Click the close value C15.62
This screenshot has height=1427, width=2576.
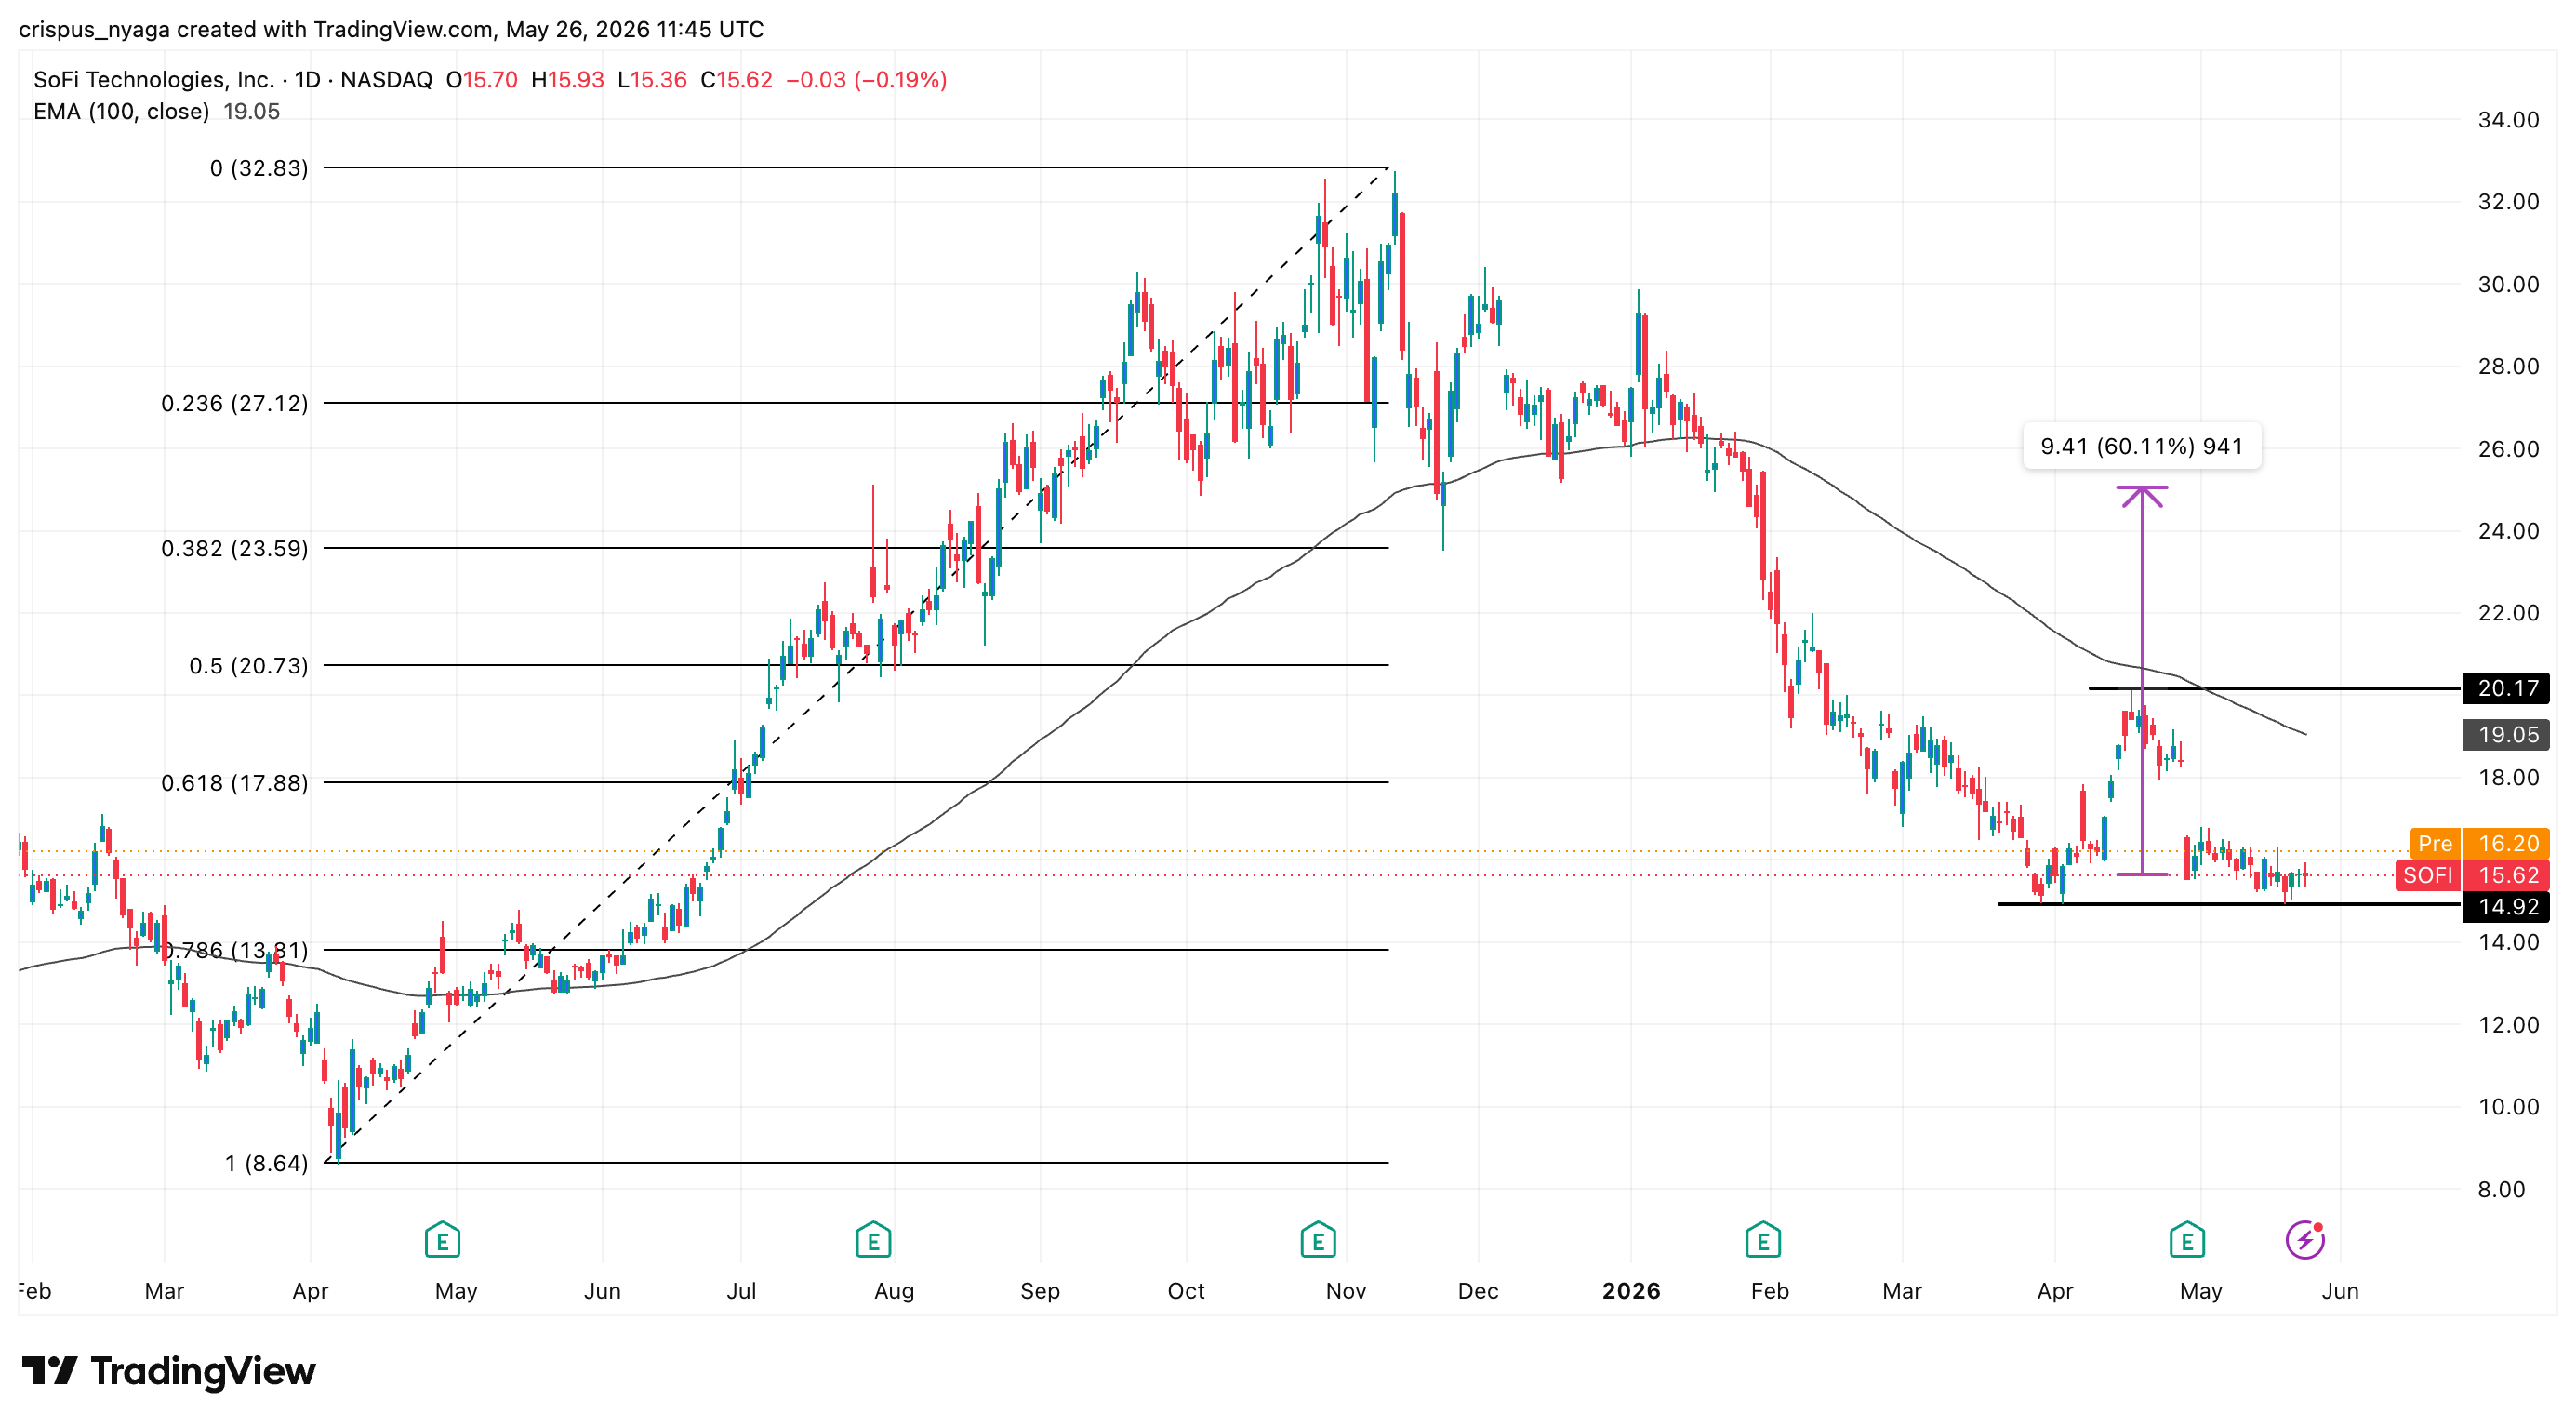click(737, 80)
